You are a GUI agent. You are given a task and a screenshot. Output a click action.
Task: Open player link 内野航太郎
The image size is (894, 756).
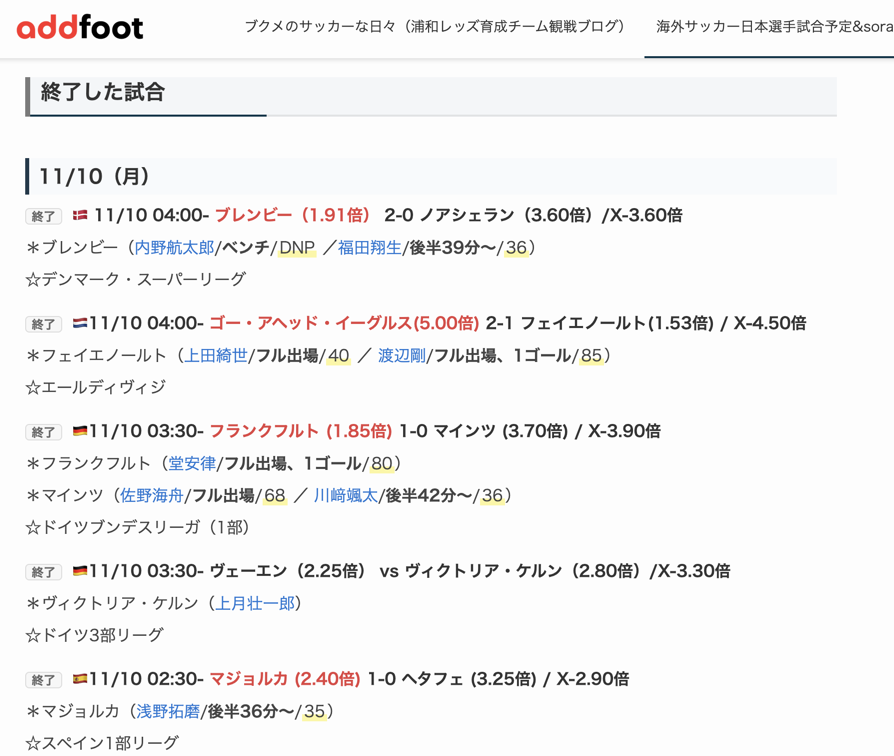tap(174, 247)
